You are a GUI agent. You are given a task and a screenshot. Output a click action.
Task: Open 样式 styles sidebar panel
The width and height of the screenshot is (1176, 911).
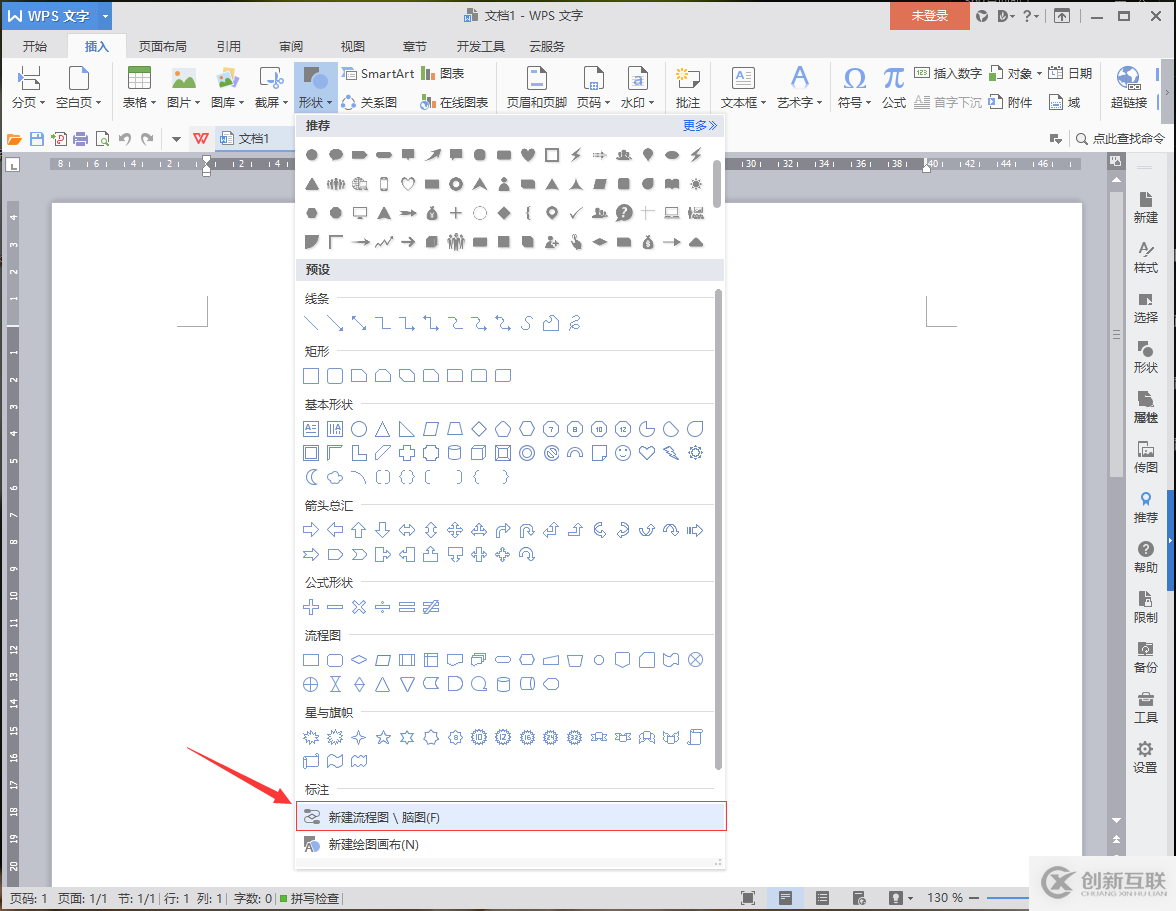pos(1145,258)
